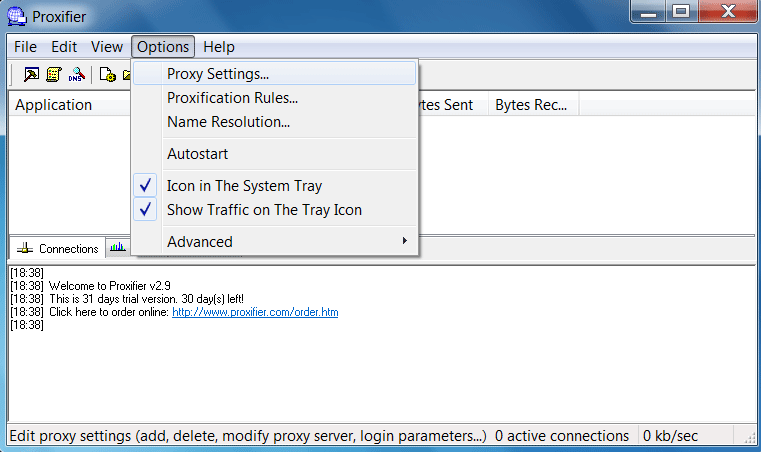
Task: Close the open Options menu
Action: [163, 47]
